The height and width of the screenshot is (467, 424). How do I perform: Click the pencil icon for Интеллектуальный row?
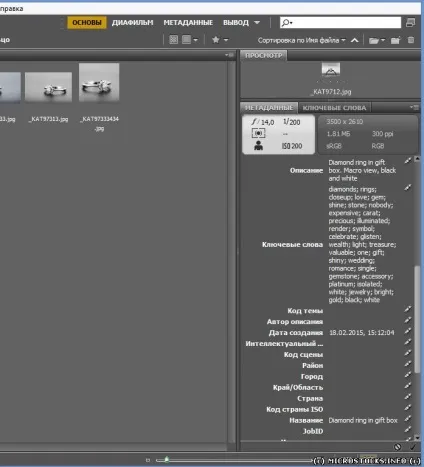tap(408, 342)
